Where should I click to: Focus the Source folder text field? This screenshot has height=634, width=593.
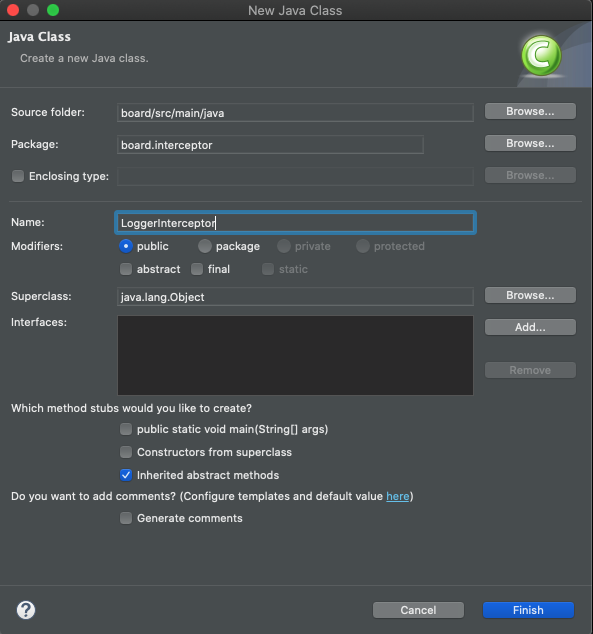point(295,112)
